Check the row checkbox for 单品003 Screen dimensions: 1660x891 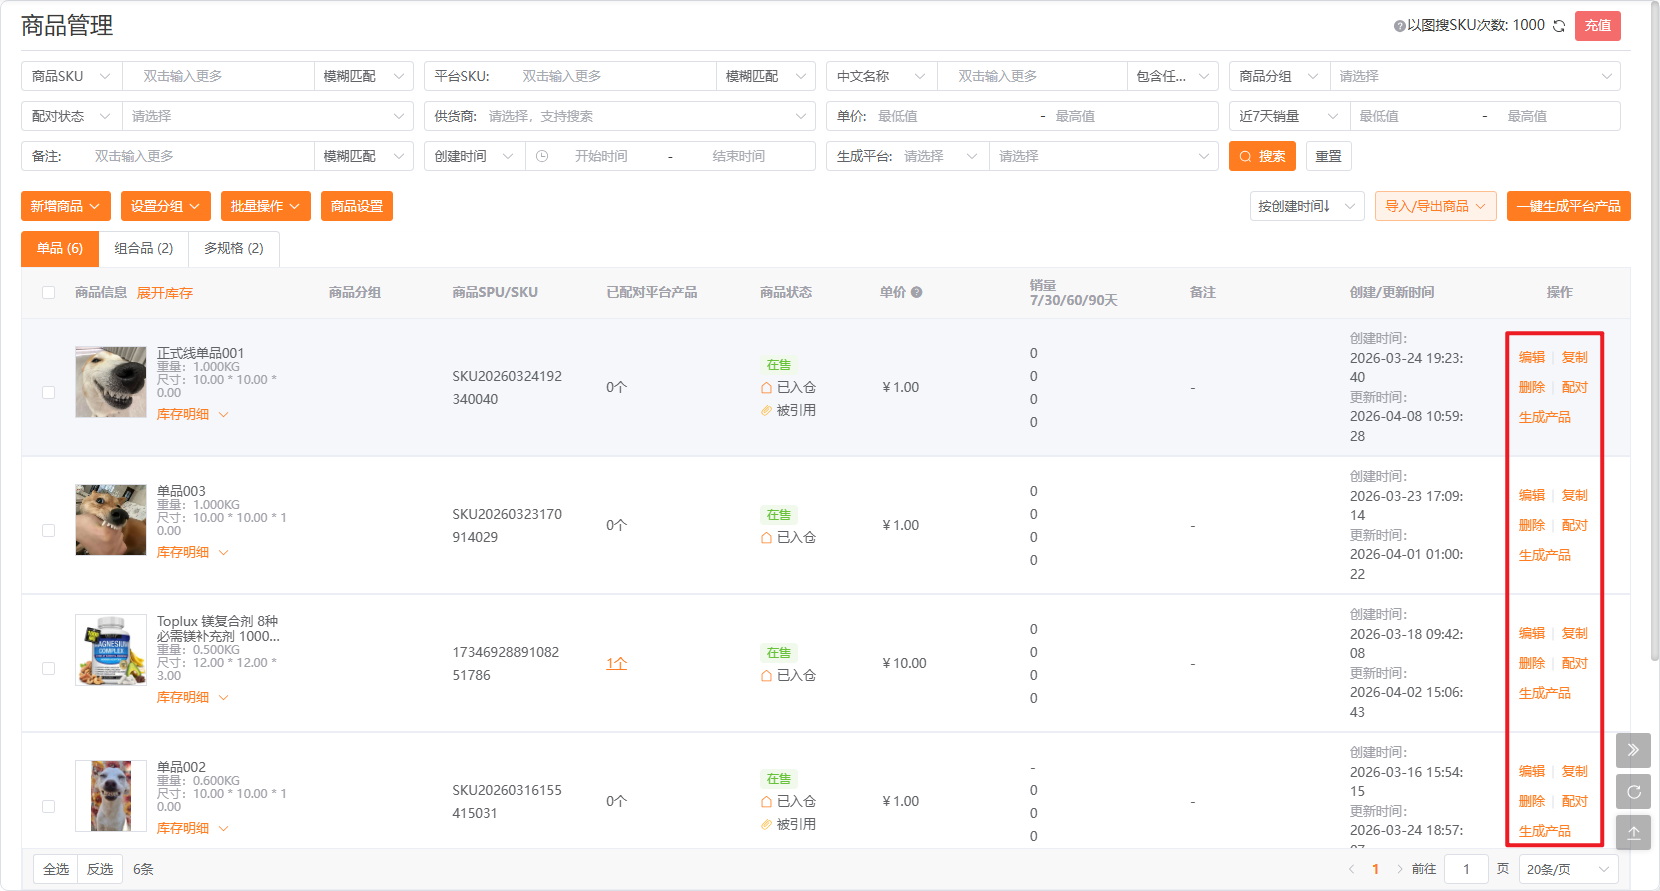coord(48,531)
